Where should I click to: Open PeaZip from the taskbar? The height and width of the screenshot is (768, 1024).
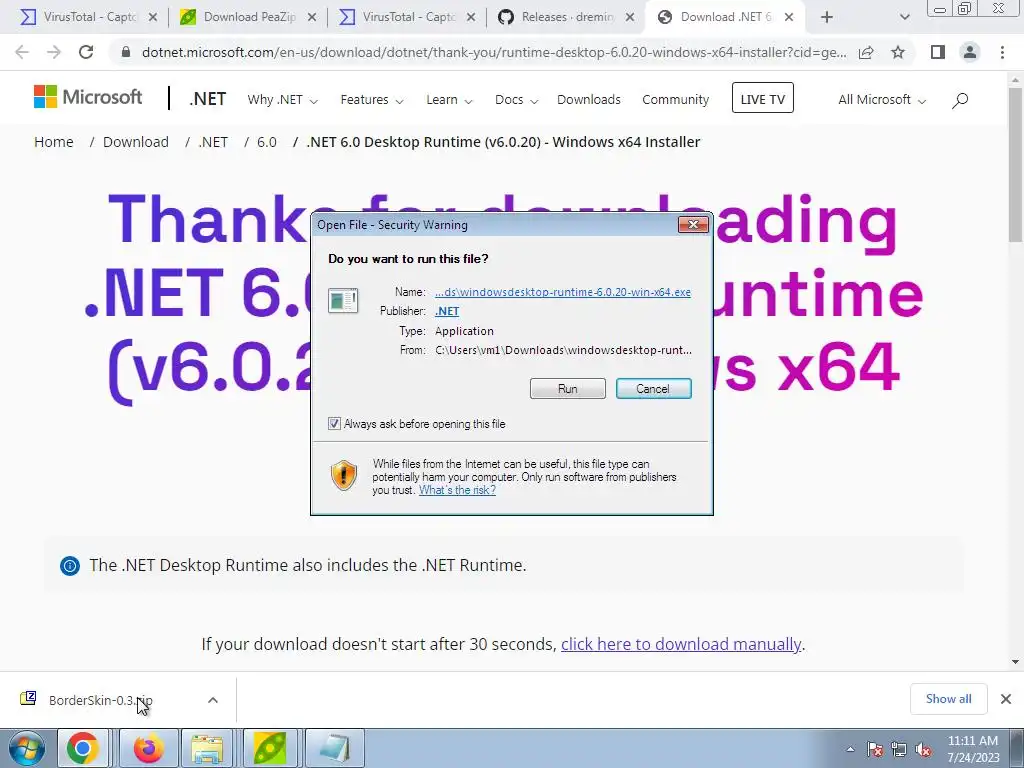[270, 748]
